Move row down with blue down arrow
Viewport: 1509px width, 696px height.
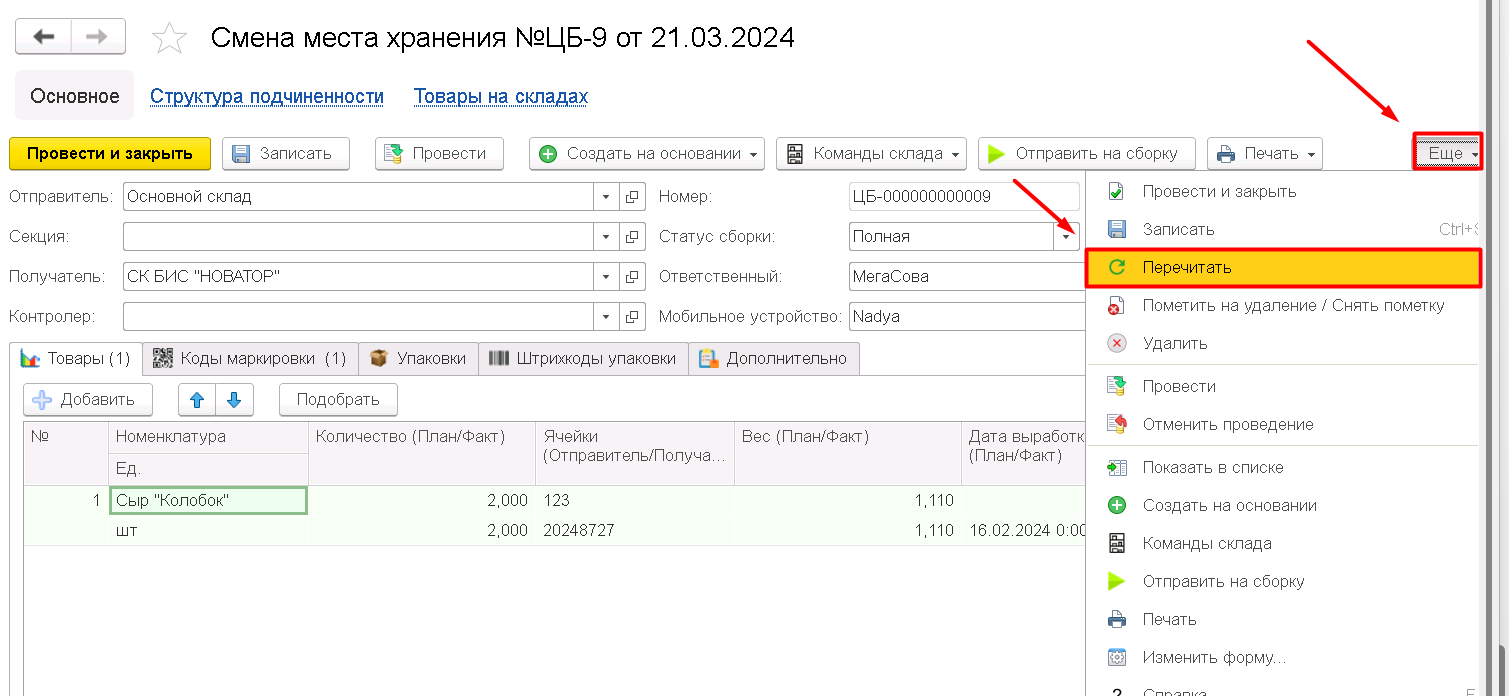[x=234, y=400]
